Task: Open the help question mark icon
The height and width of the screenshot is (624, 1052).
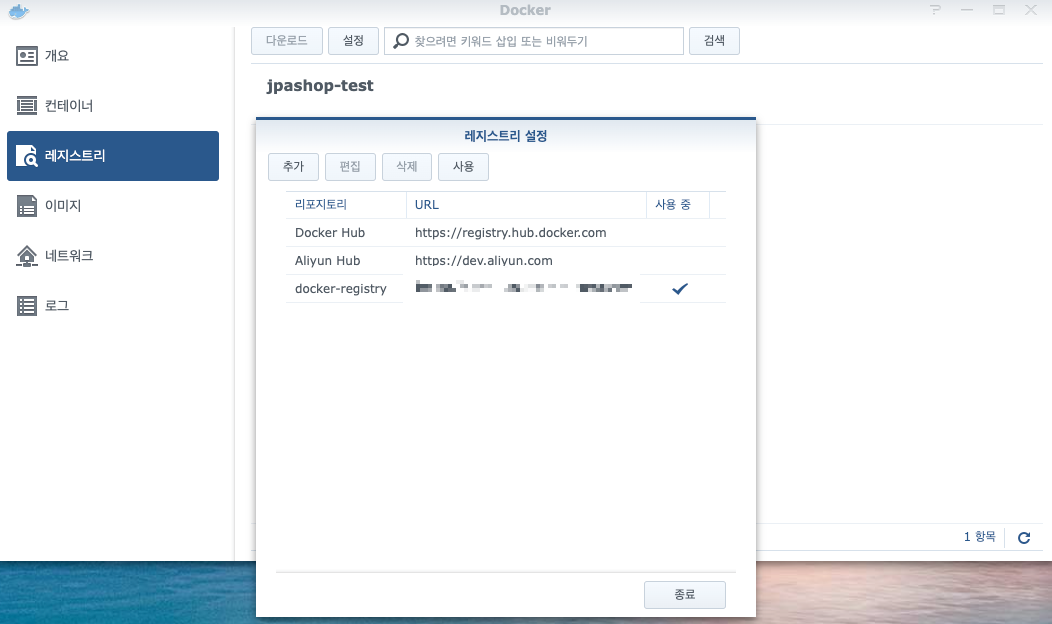Action: click(x=935, y=9)
